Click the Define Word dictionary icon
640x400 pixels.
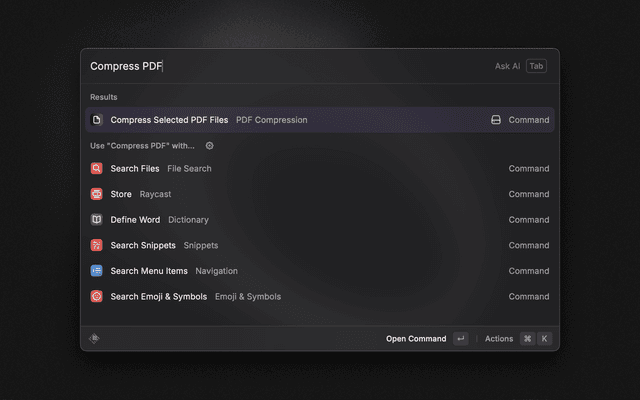pos(97,220)
